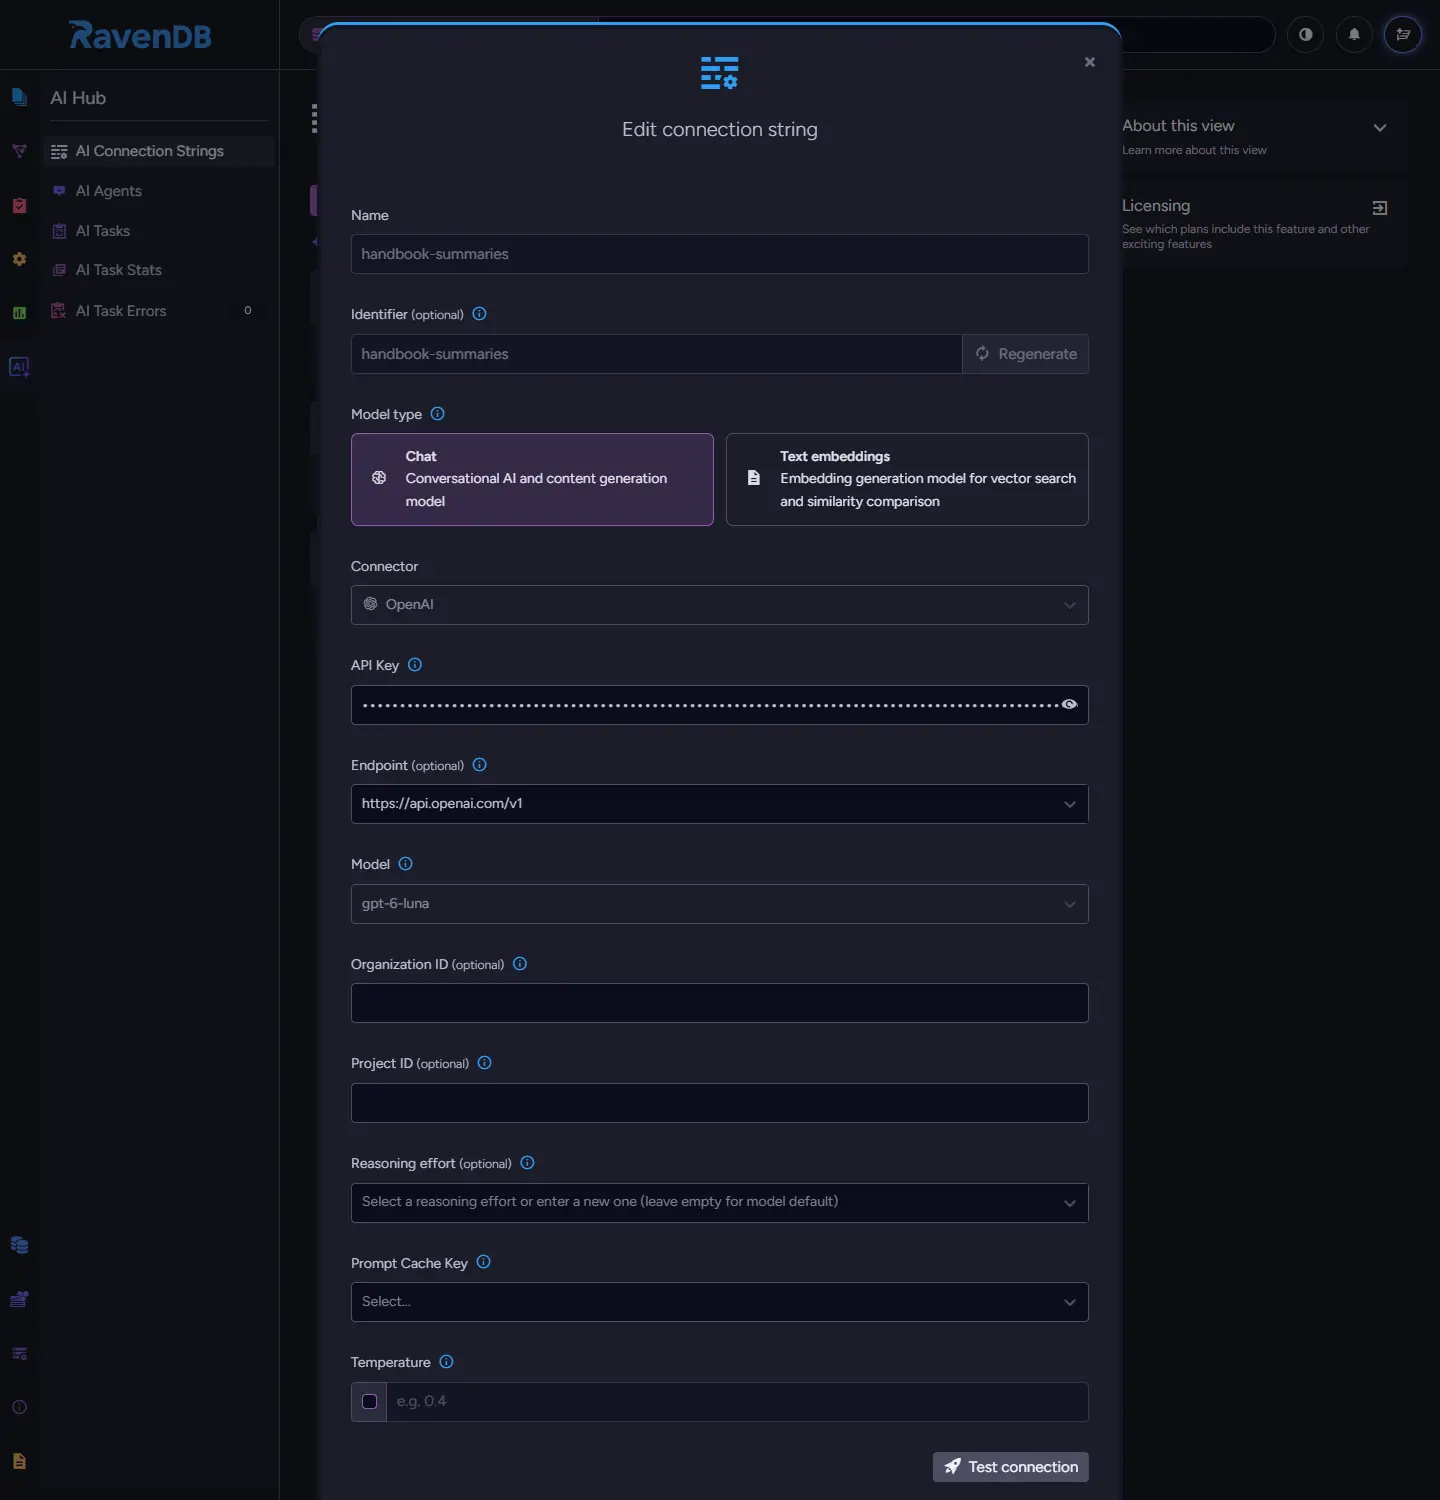Show the hidden API Key value
Viewport: 1440px width, 1500px height.
(1069, 705)
